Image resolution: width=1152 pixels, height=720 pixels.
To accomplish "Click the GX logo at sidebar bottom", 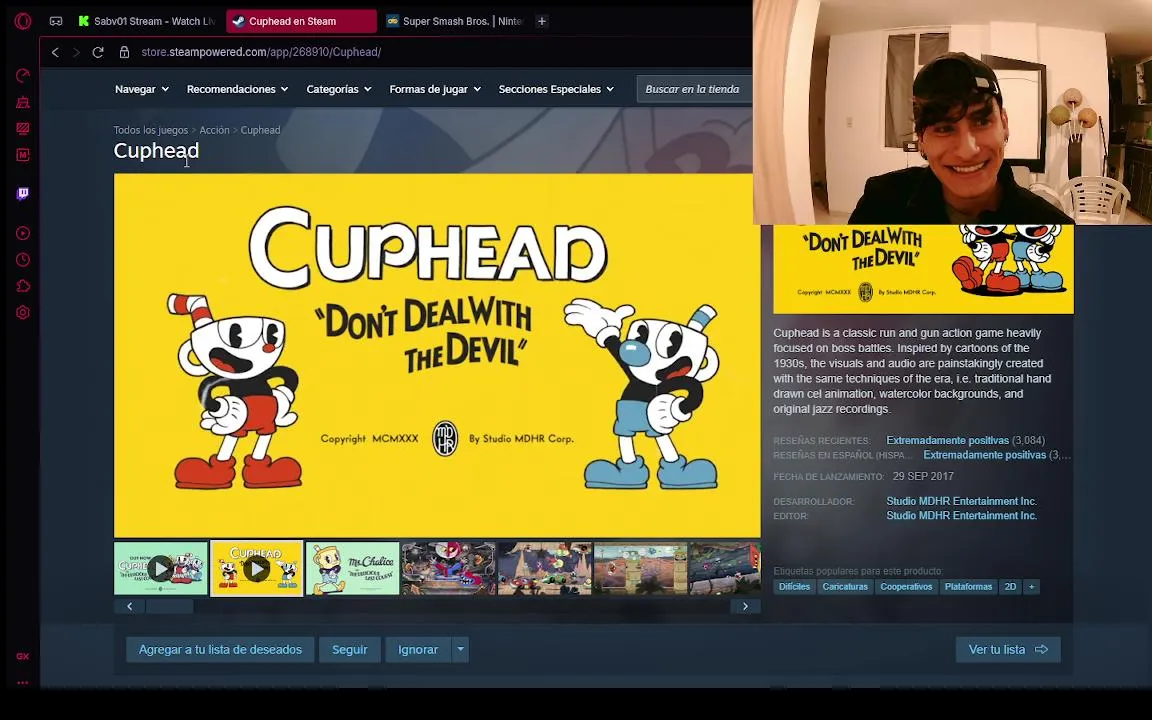I will pyautogui.click(x=23, y=656).
